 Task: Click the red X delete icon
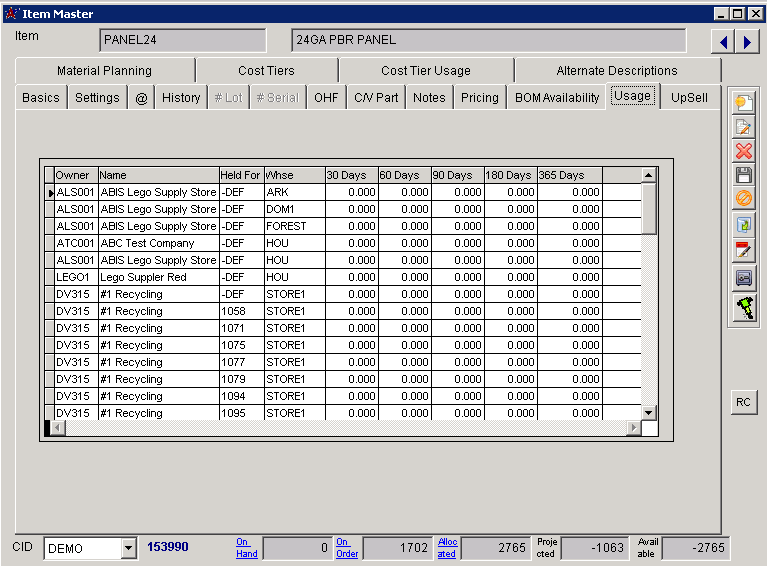[743, 151]
